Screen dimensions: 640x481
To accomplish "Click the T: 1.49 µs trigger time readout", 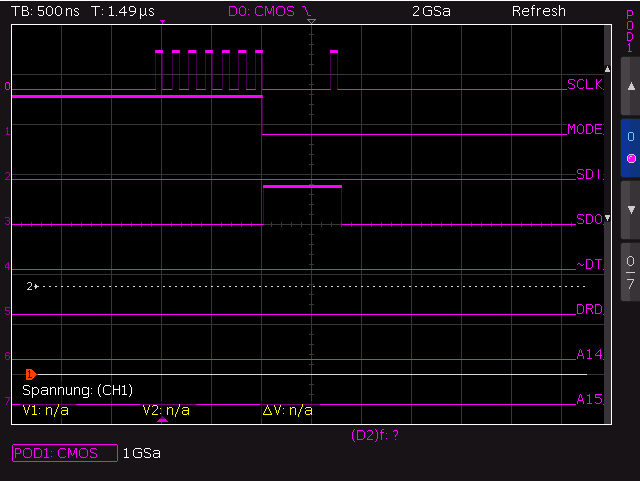I will click(123, 11).
